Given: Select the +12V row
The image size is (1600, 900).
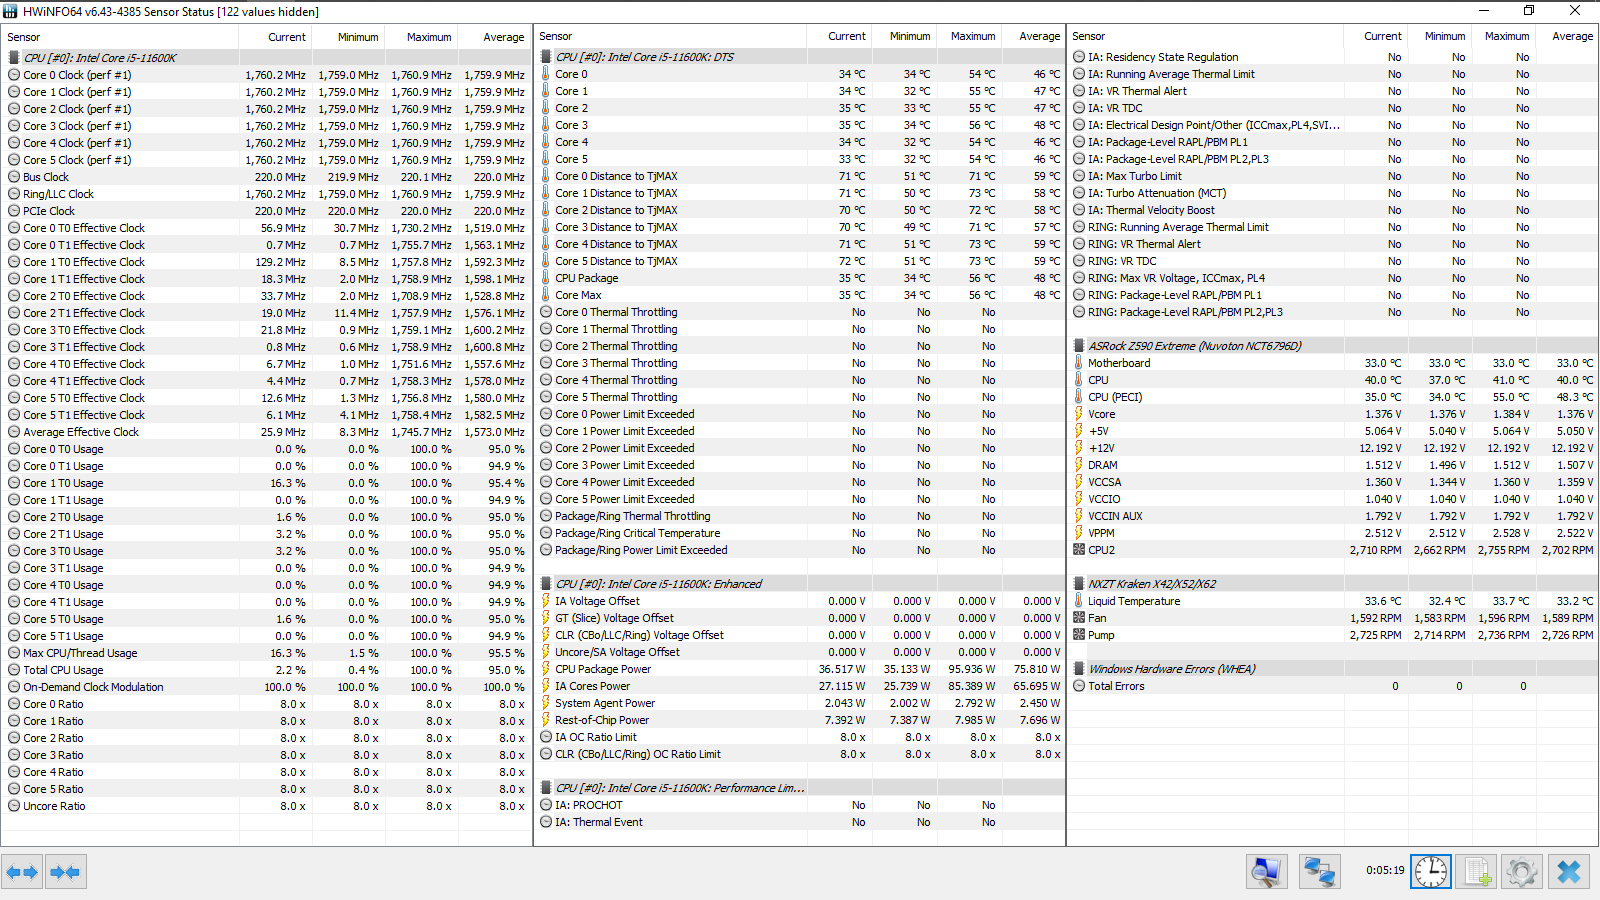Looking at the screenshot, I should 1333,448.
